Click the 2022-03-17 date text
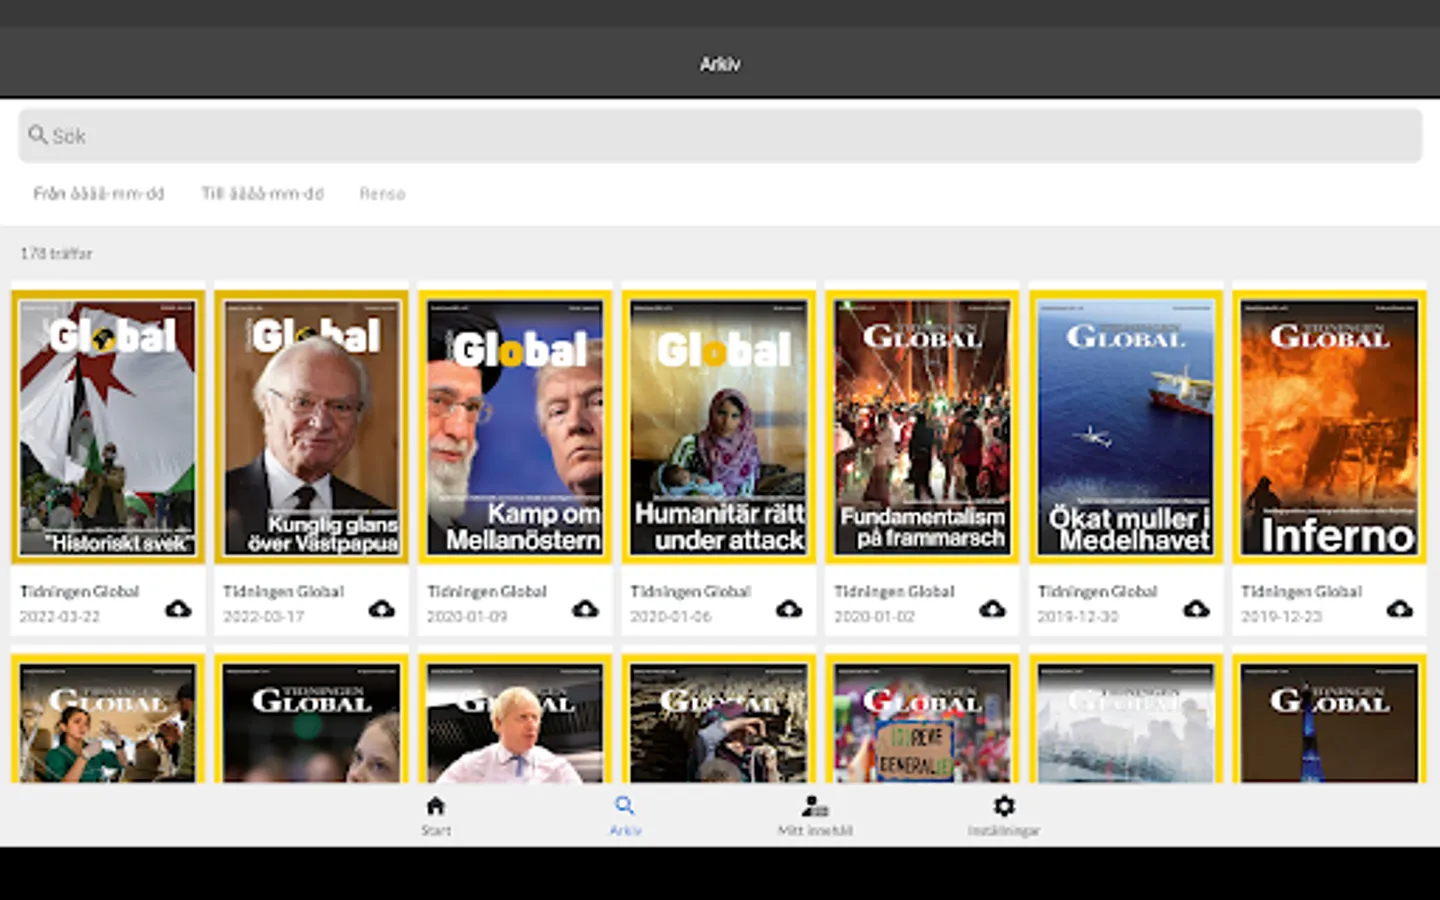The image size is (1440, 900). point(264,616)
